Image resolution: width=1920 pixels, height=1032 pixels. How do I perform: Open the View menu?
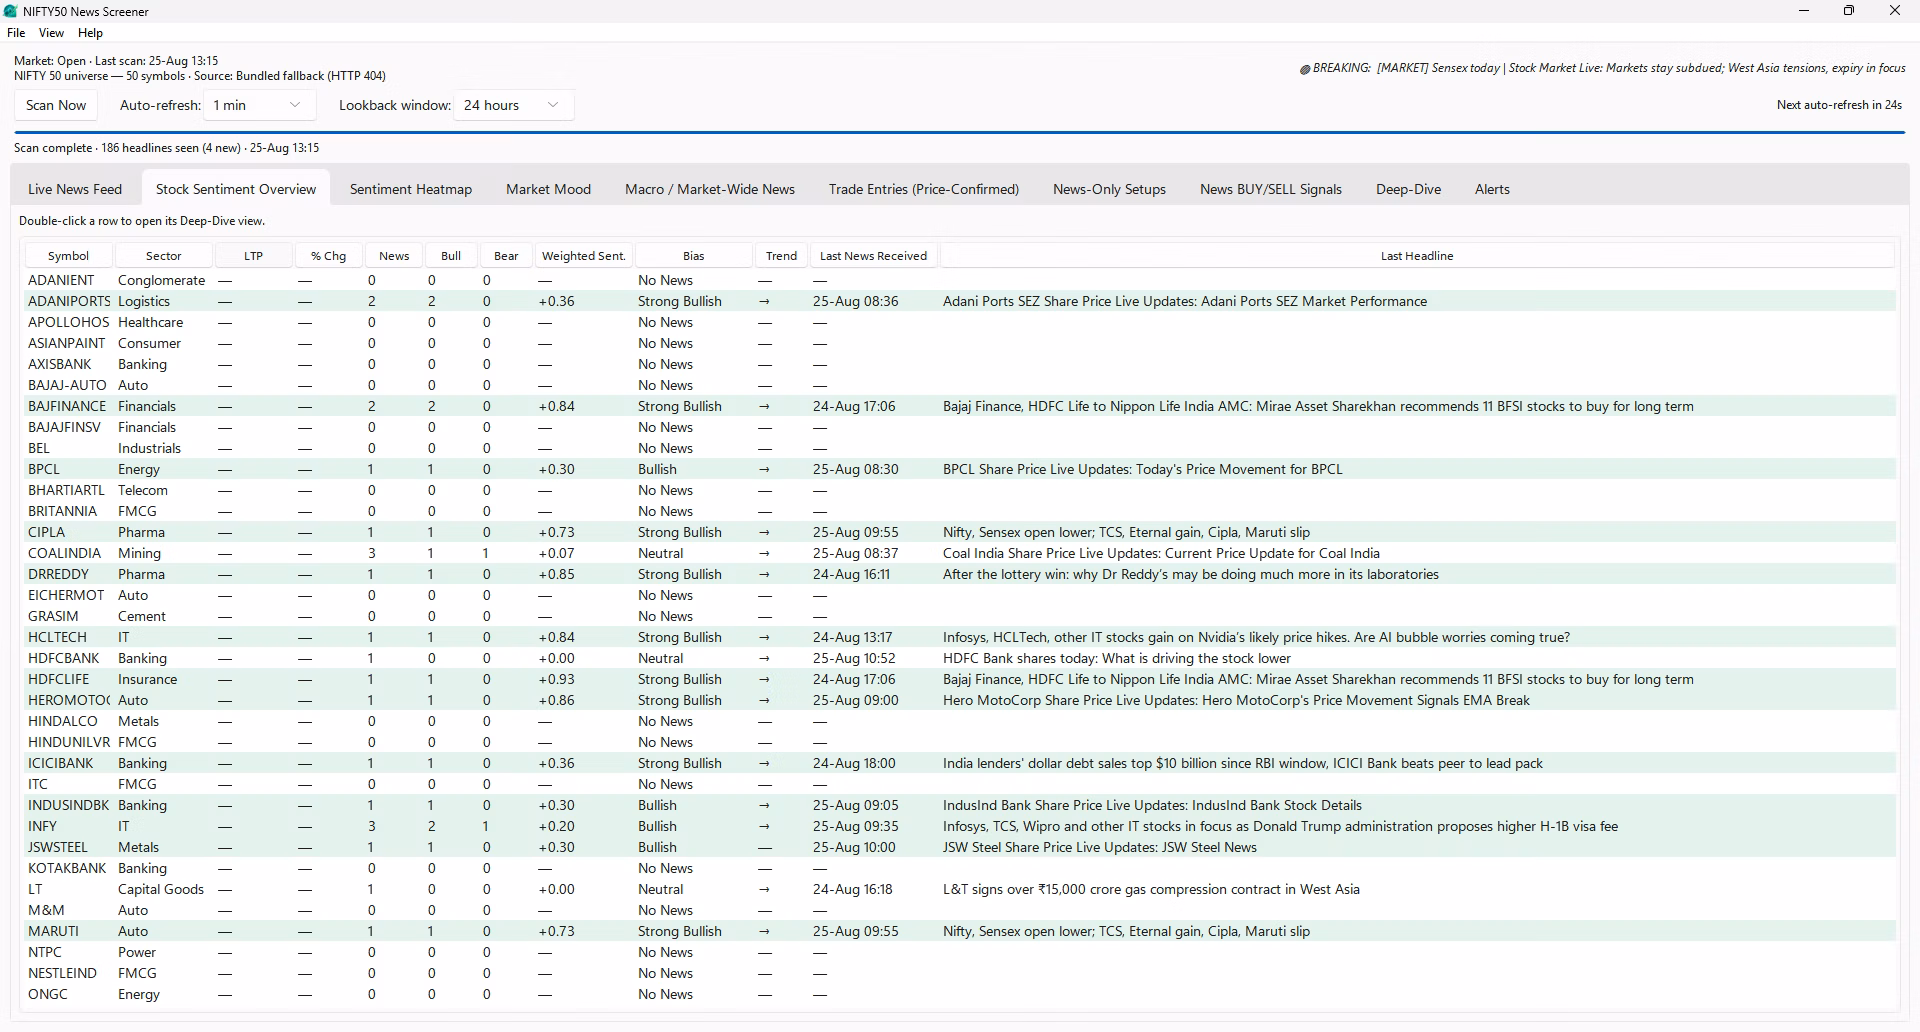tap(51, 33)
